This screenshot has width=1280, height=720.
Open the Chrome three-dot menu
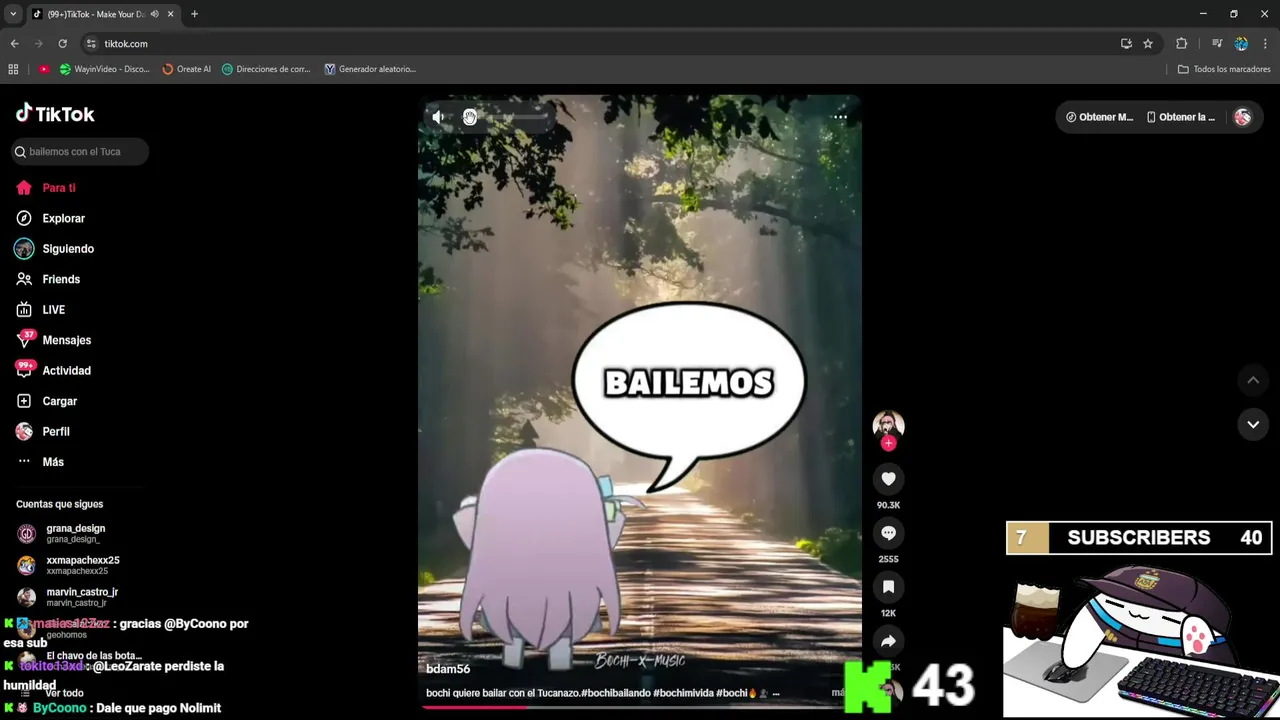point(1265,44)
